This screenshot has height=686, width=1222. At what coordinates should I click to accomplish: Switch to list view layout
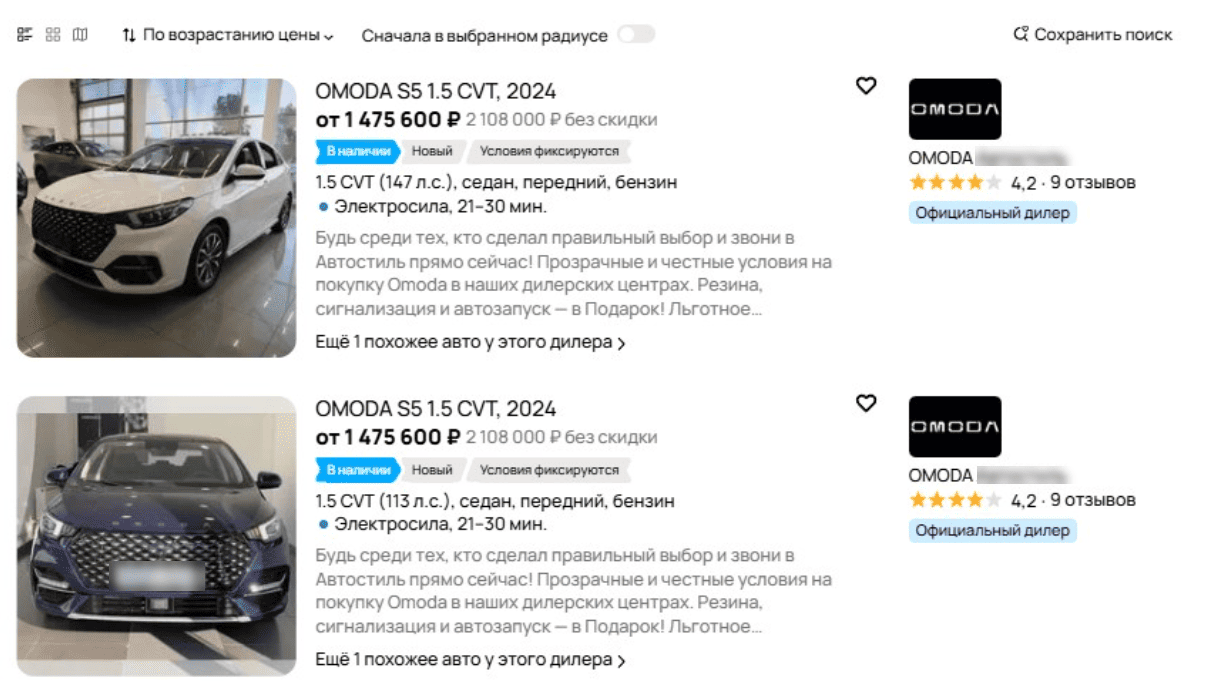[x=25, y=35]
